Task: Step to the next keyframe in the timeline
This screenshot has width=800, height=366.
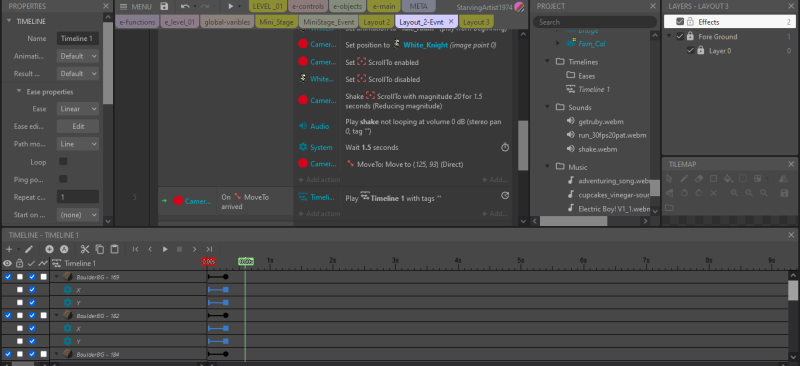Action: [194, 249]
